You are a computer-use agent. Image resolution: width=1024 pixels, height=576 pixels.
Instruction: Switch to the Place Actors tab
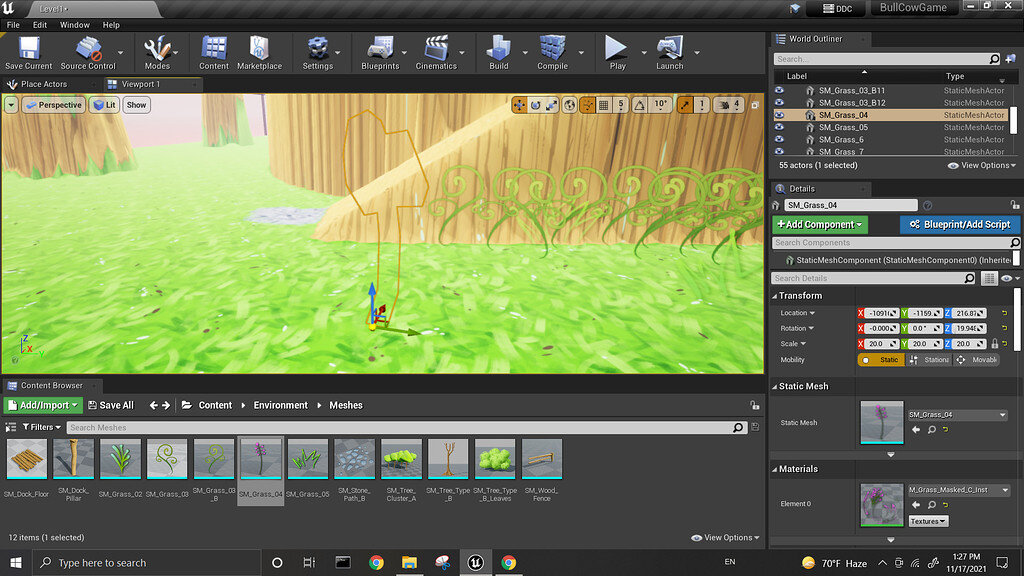coord(44,84)
